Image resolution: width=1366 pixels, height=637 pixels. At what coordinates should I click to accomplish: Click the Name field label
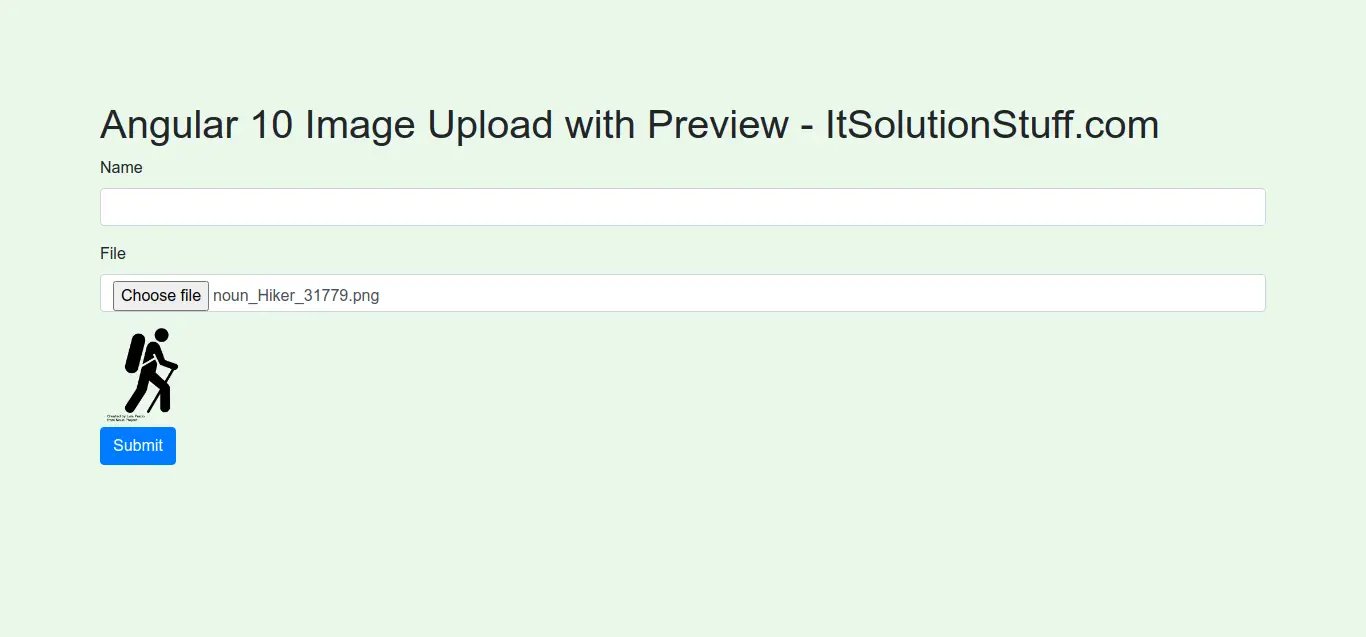point(121,168)
